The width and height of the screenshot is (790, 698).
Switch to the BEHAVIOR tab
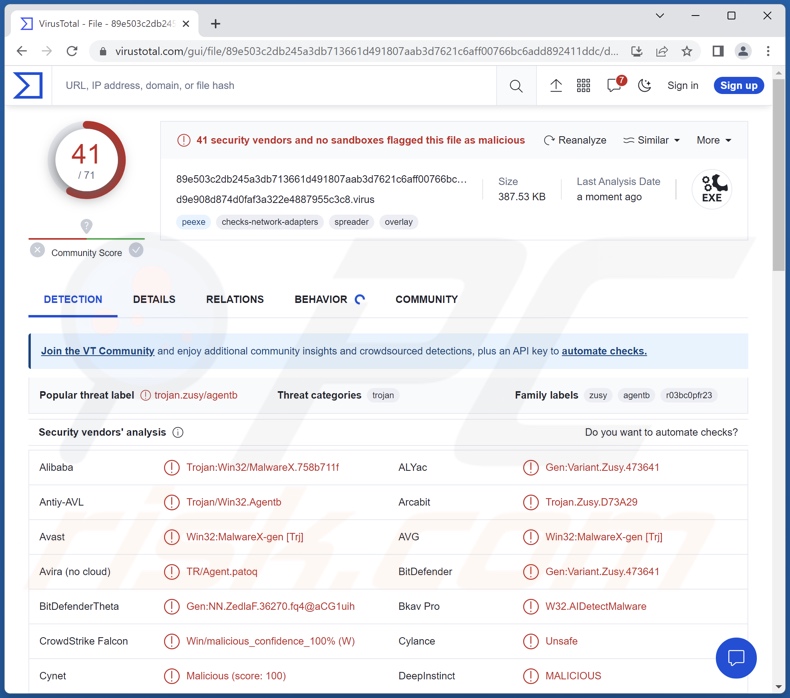(329, 299)
